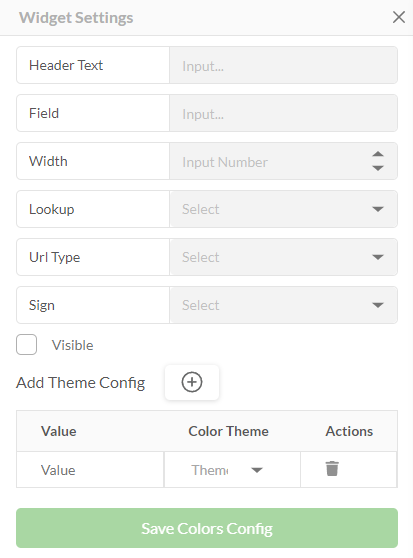Click the Color Theme column header
The image size is (413, 558).
[228, 431]
